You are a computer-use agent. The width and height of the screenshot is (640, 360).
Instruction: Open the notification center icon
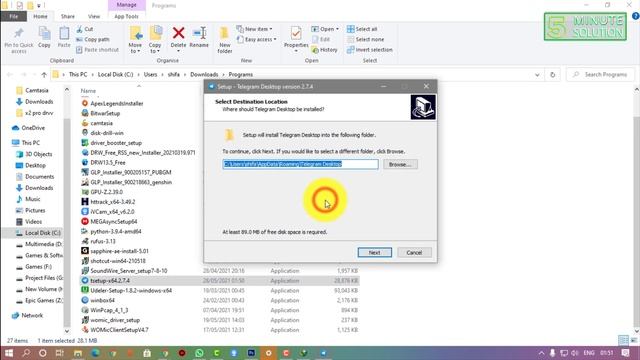coord(626,353)
